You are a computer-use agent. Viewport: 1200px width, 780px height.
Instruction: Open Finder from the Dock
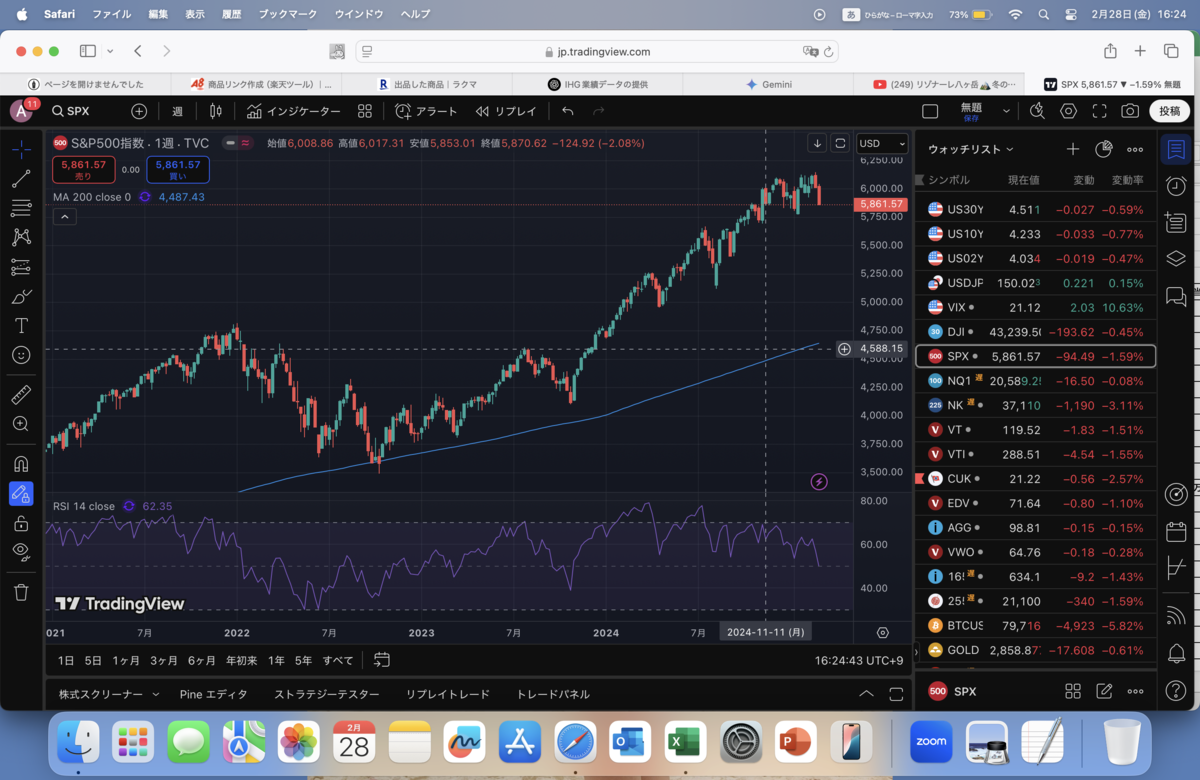(77, 742)
